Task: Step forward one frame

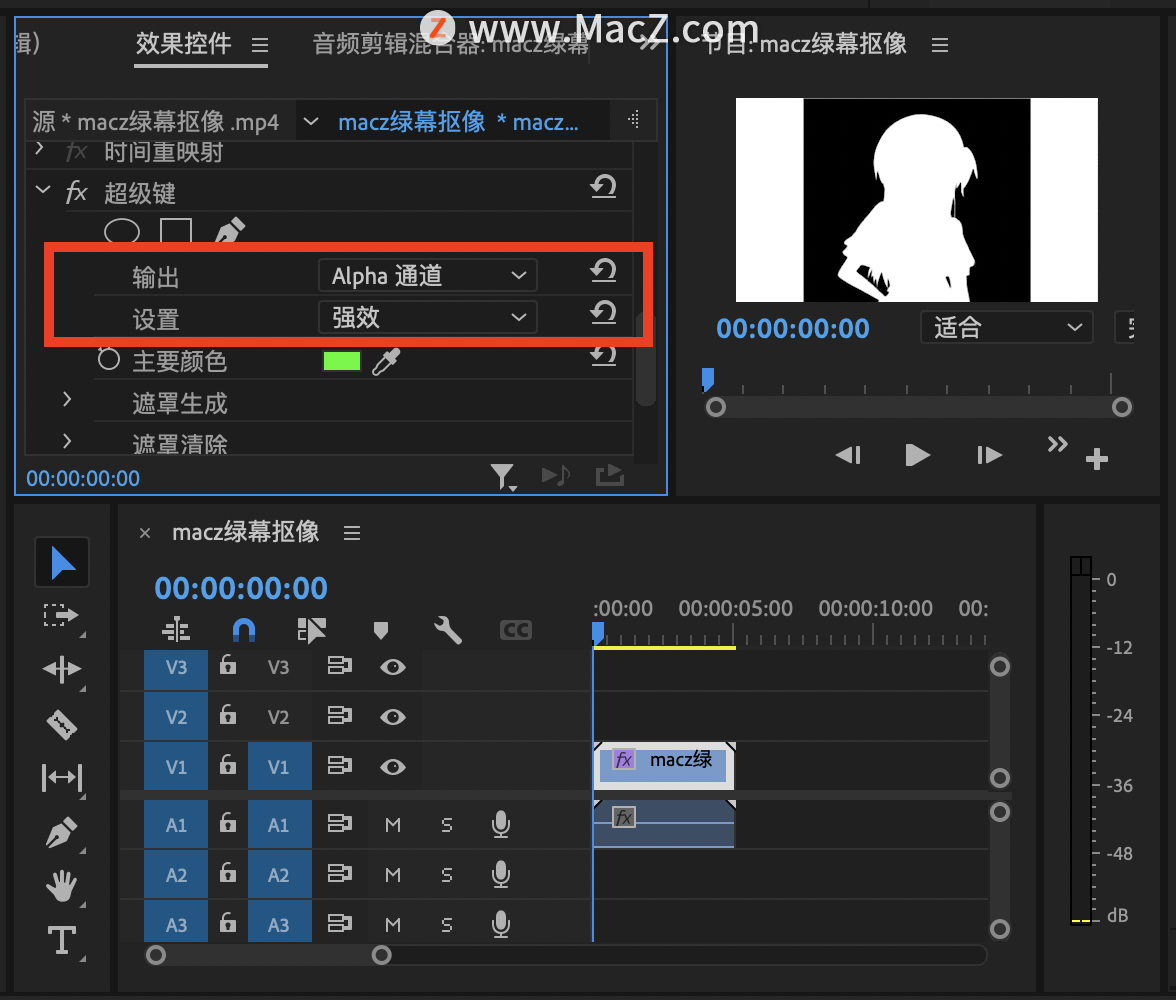Action: [x=989, y=455]
